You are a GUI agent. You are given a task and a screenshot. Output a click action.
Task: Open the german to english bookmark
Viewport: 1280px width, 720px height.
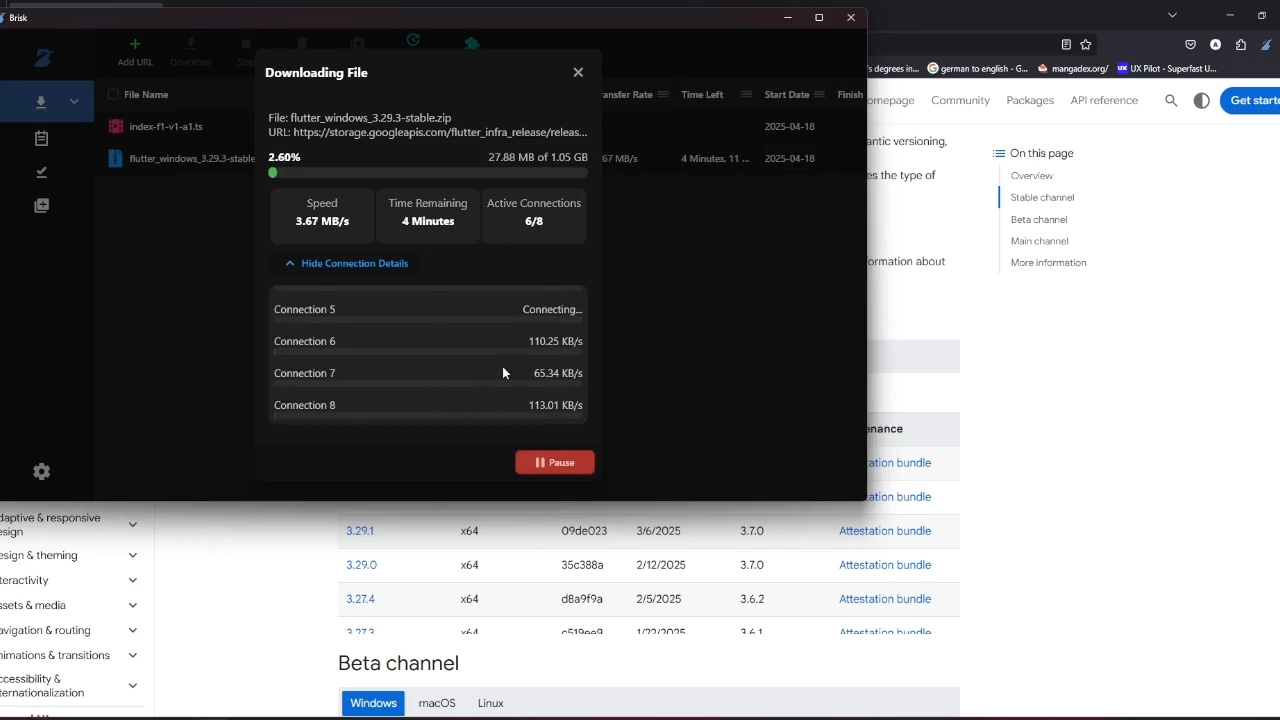click(978, 68)
